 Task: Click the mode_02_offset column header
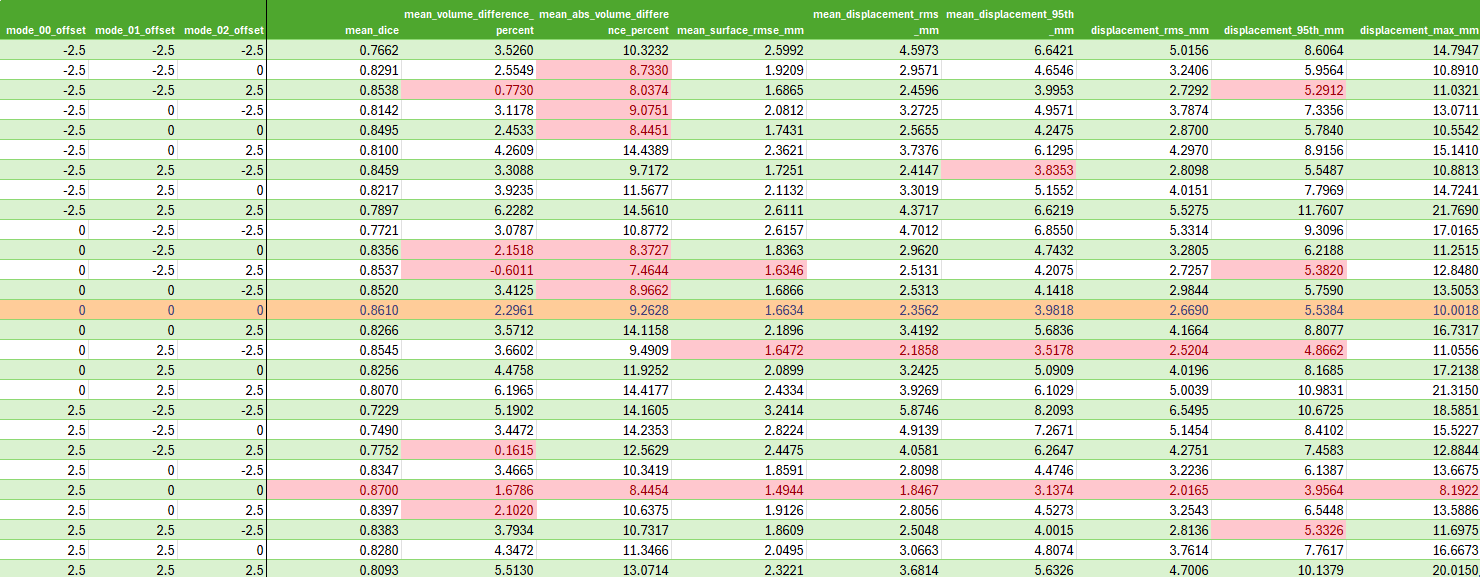click(x=223, y=20)
